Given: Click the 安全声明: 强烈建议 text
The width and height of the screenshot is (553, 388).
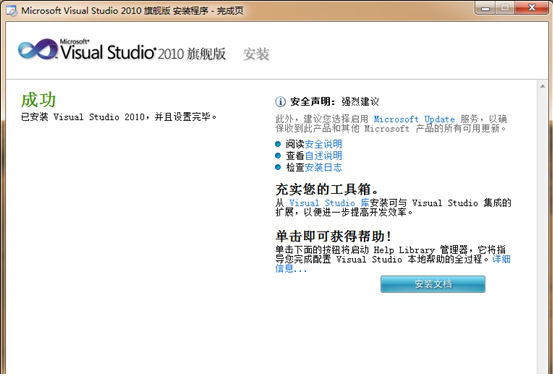Looking at the screenshot, I should point(334,102).
